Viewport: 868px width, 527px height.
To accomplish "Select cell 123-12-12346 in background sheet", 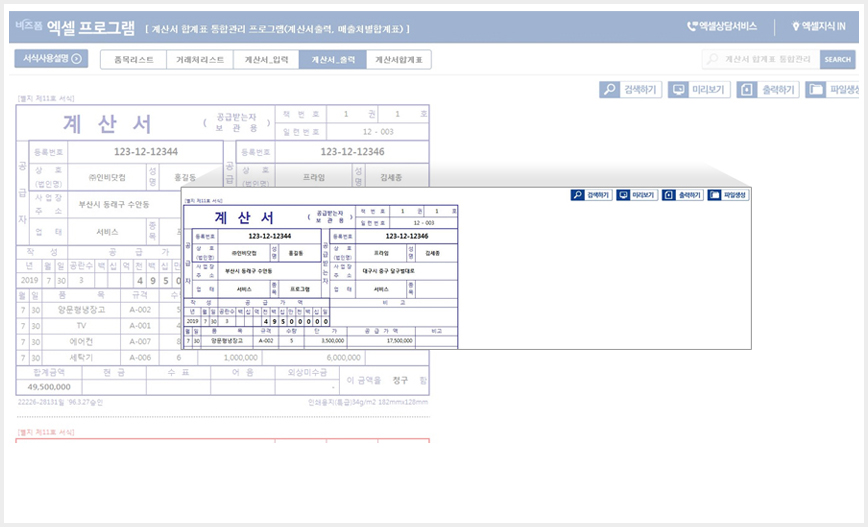I will [352, 152].
